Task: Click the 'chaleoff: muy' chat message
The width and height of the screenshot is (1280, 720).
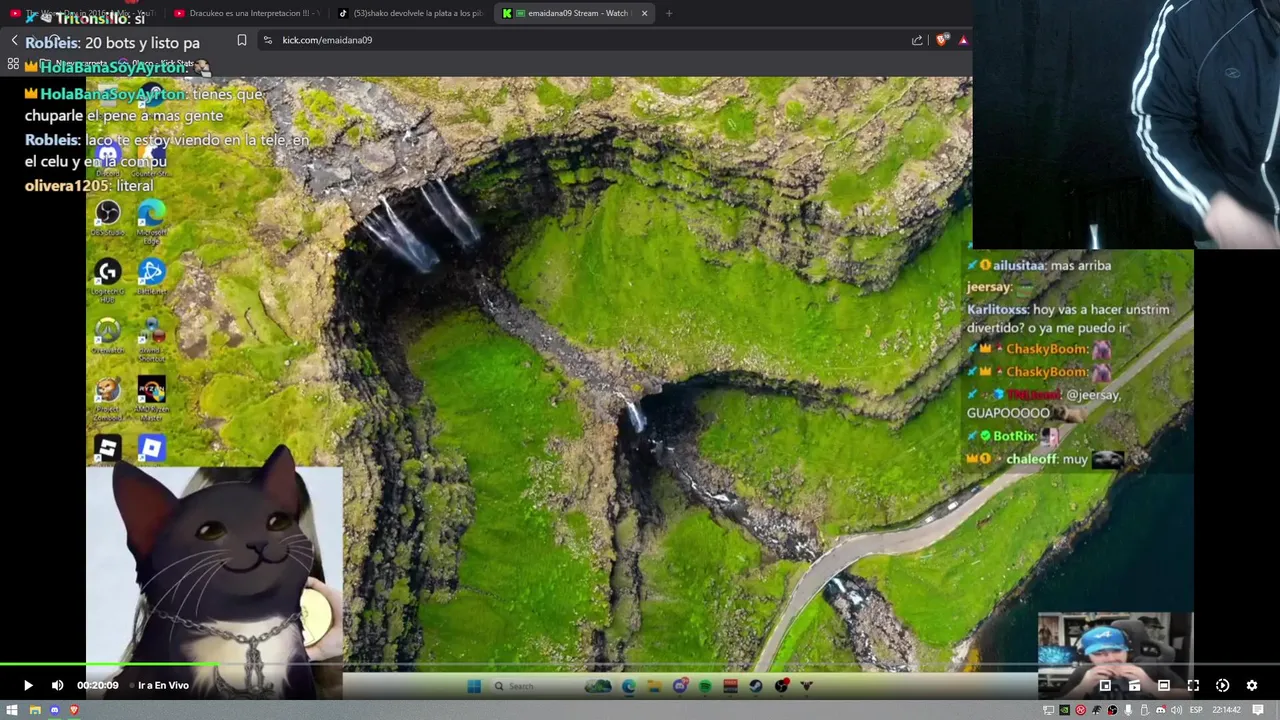Action: 1045,459
